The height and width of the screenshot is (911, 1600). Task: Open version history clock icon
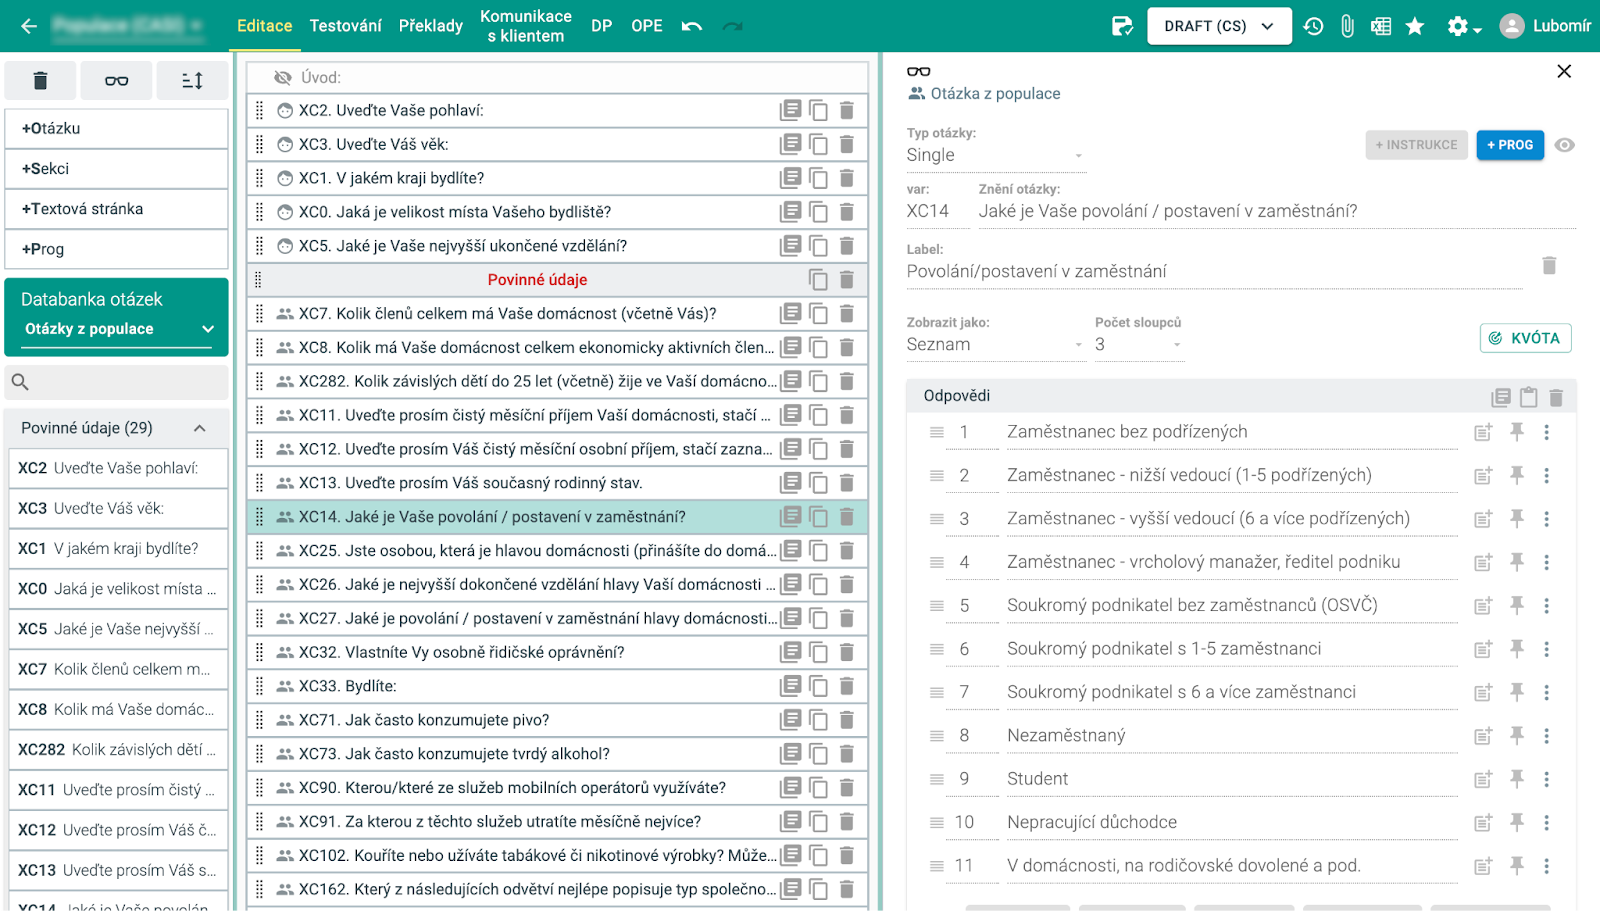(1313, 26)
